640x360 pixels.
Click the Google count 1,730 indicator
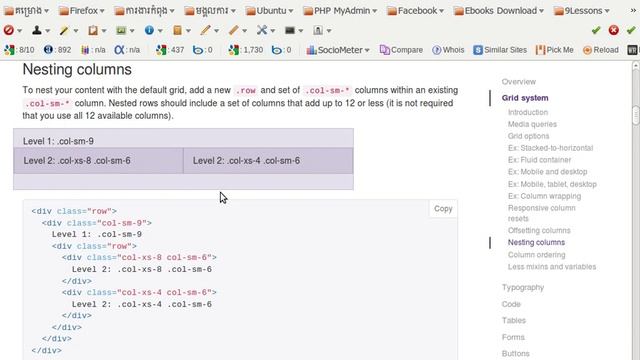point(246,50)
